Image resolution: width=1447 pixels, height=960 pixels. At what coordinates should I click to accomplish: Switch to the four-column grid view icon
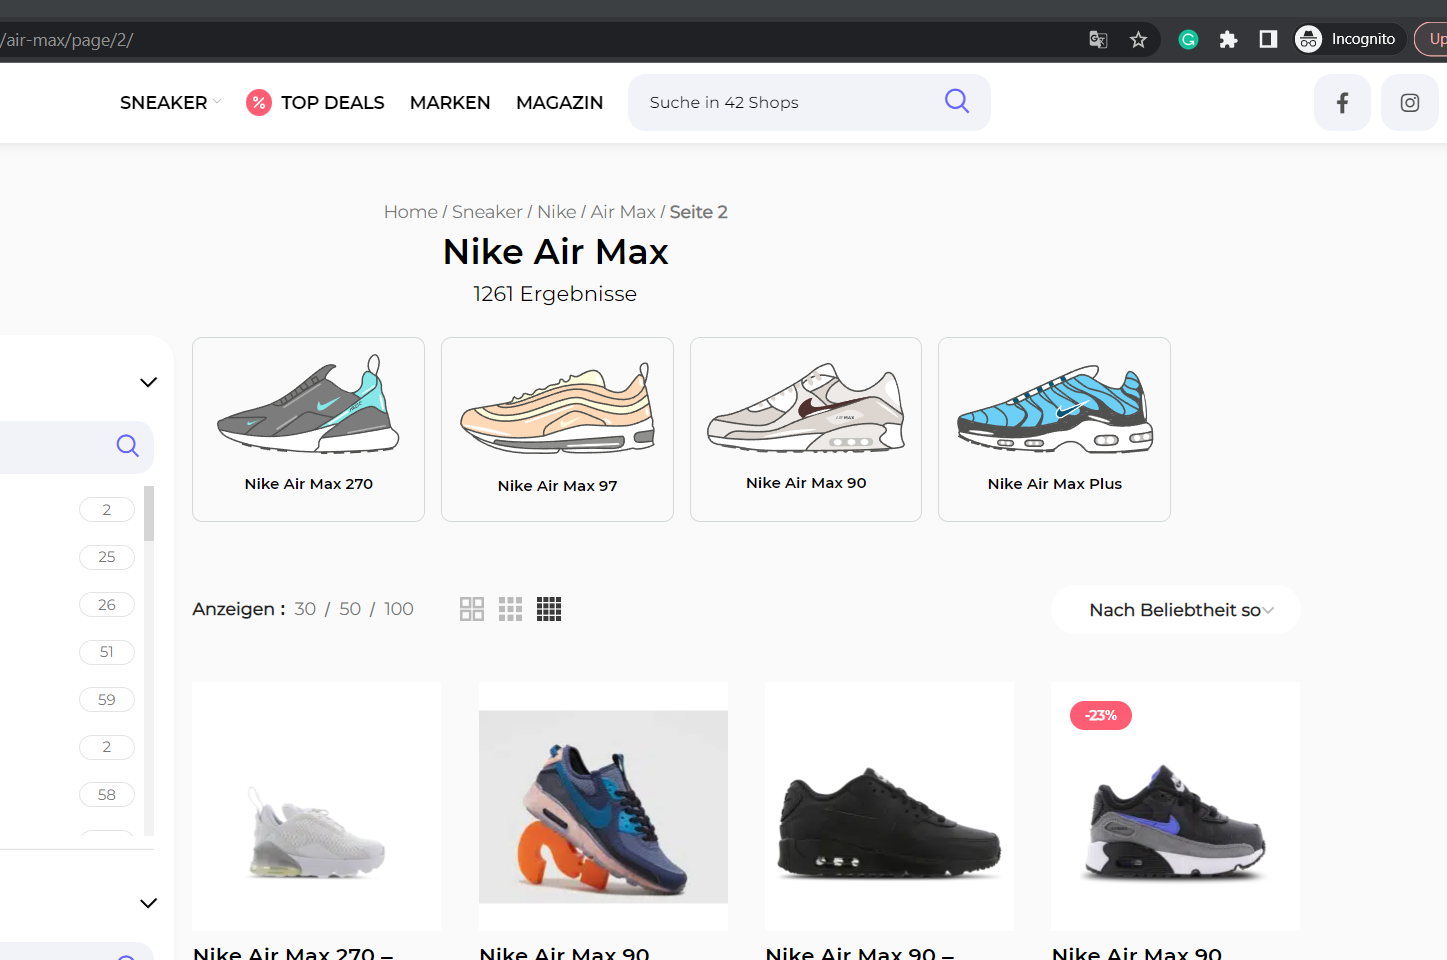tap(549, 609)
